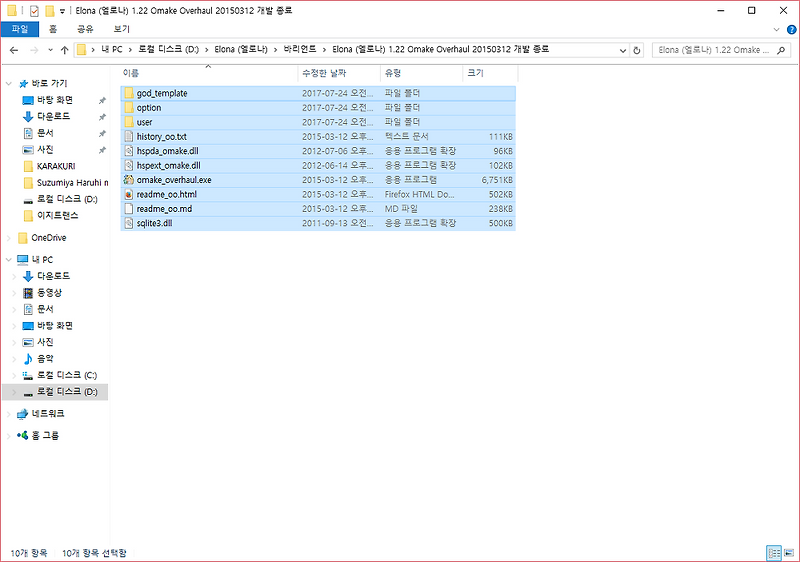This screenshot has width=800, height=562.
Task: Switch to large icons view layout
Action: tap(789, 553)
